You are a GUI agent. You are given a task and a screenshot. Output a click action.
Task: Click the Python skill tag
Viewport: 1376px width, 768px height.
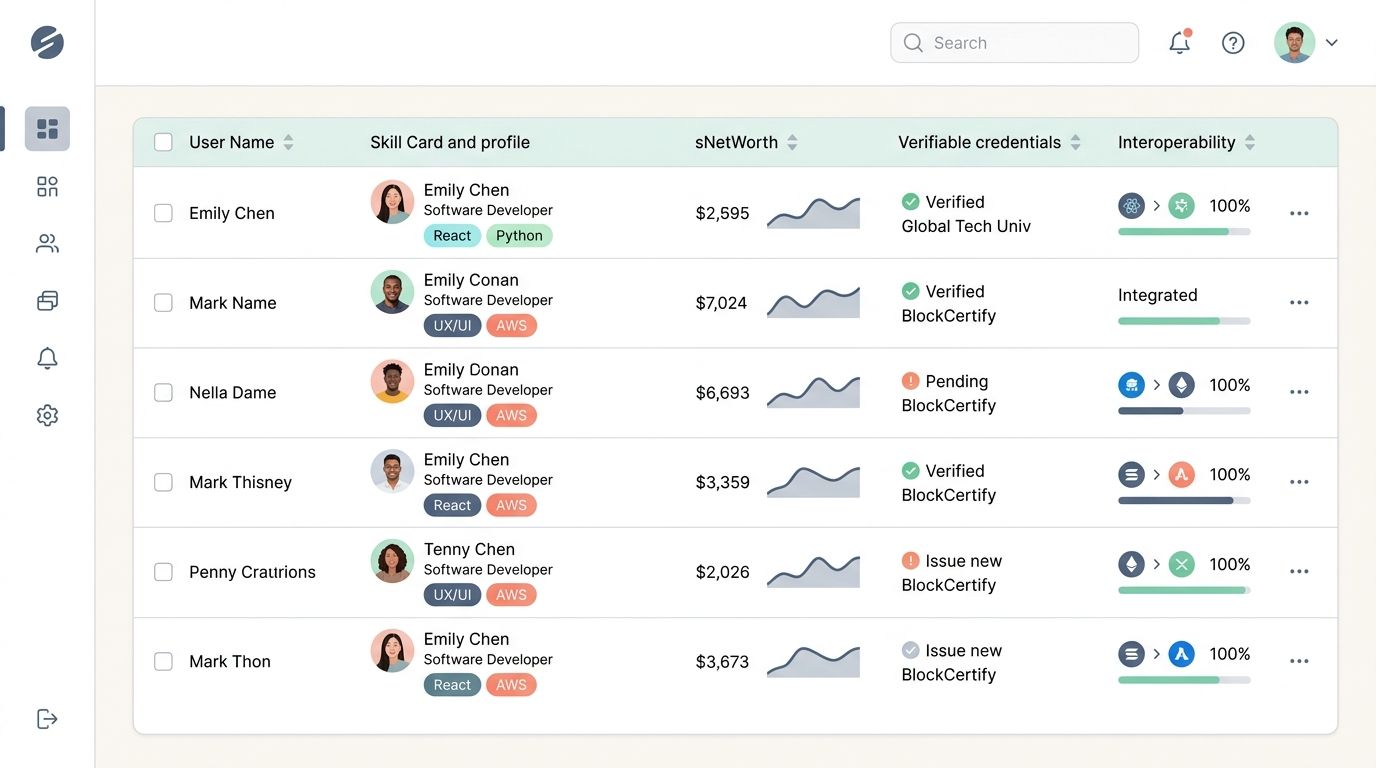[519, 236]
